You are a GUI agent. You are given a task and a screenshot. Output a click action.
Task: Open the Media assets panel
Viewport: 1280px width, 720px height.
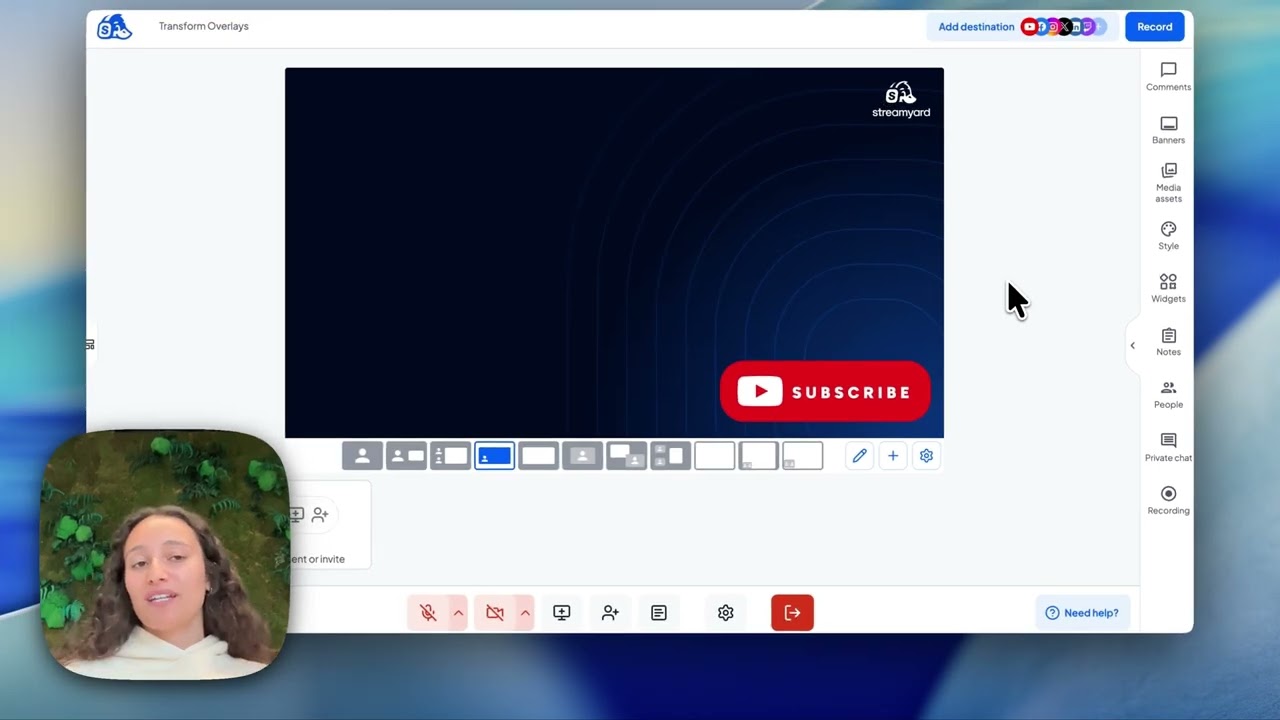click(x=1168, y=182)
